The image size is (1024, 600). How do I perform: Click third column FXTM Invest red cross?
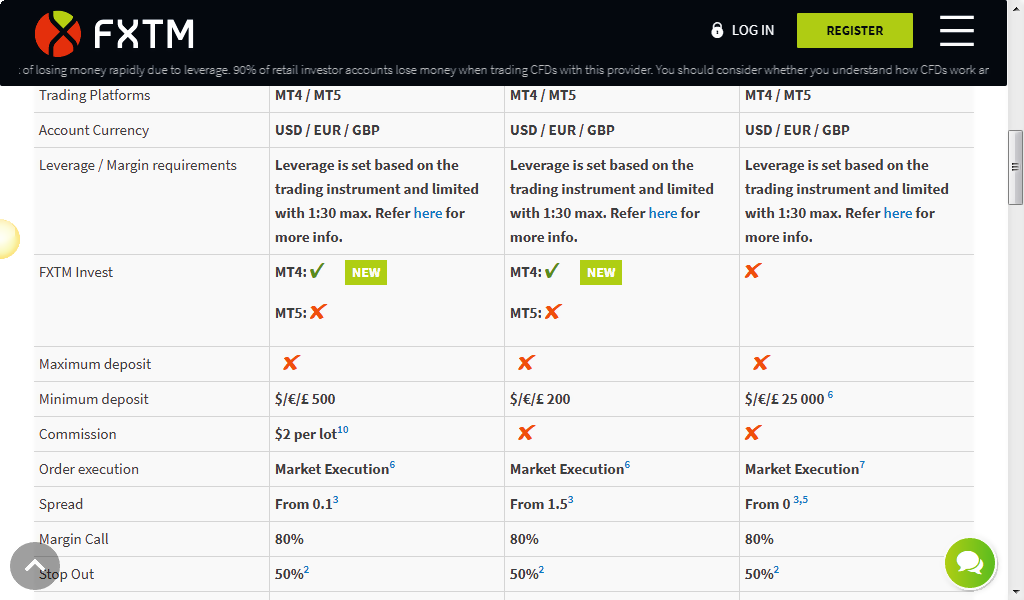click(753, 271)
